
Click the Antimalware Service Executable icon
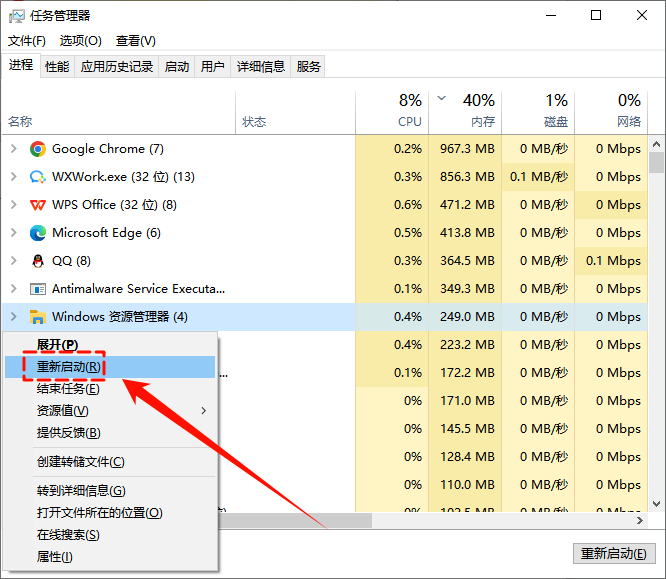38,289
